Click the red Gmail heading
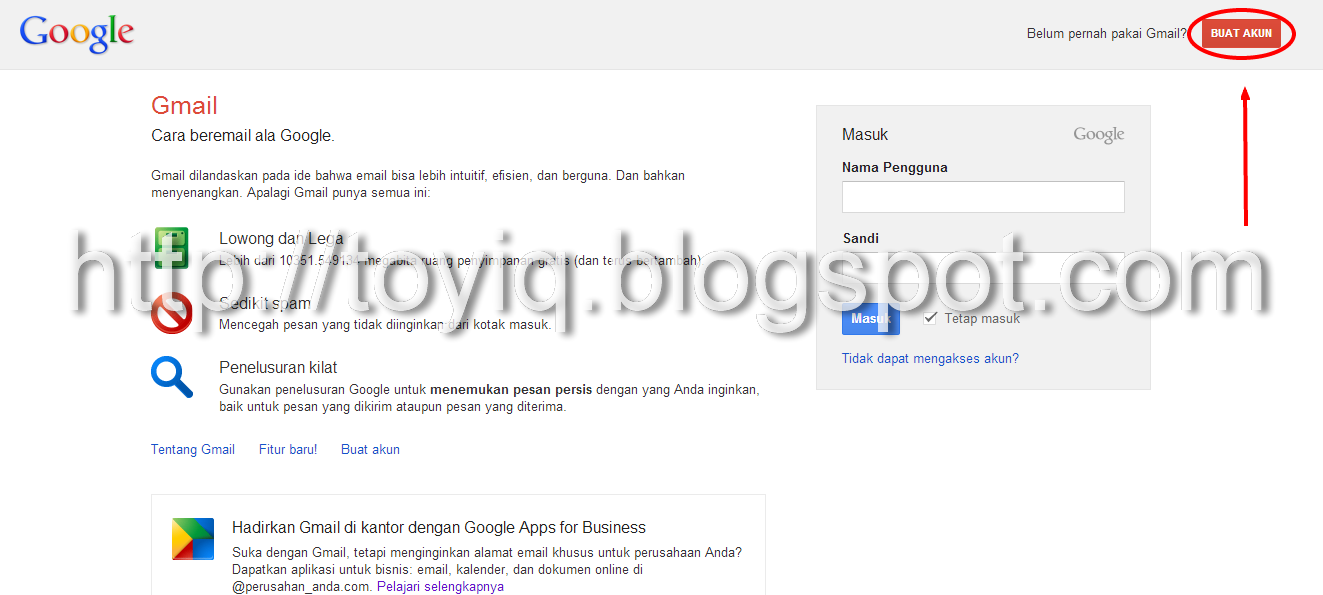Viewport: 1323px width, 595px height. [184, 106]
